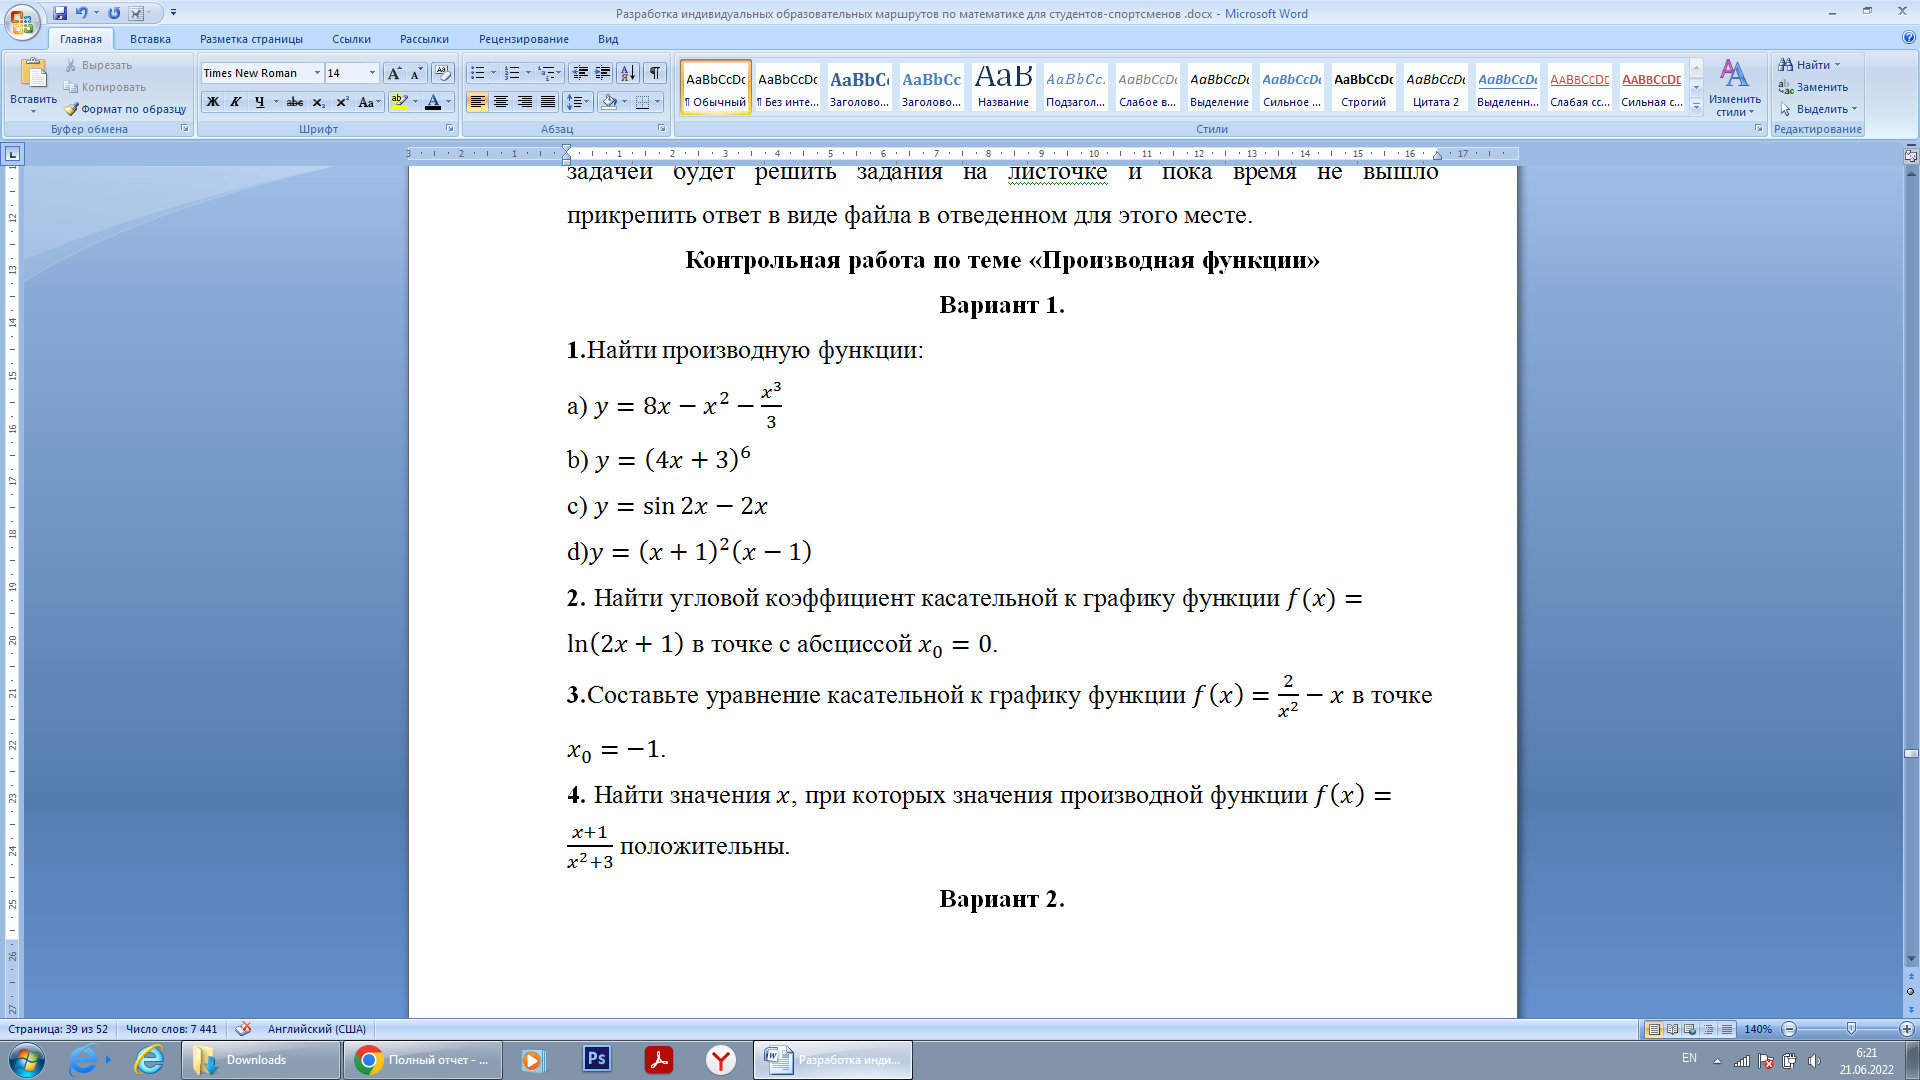
Task: Apply numbered list
Action: tap(512, 73)
